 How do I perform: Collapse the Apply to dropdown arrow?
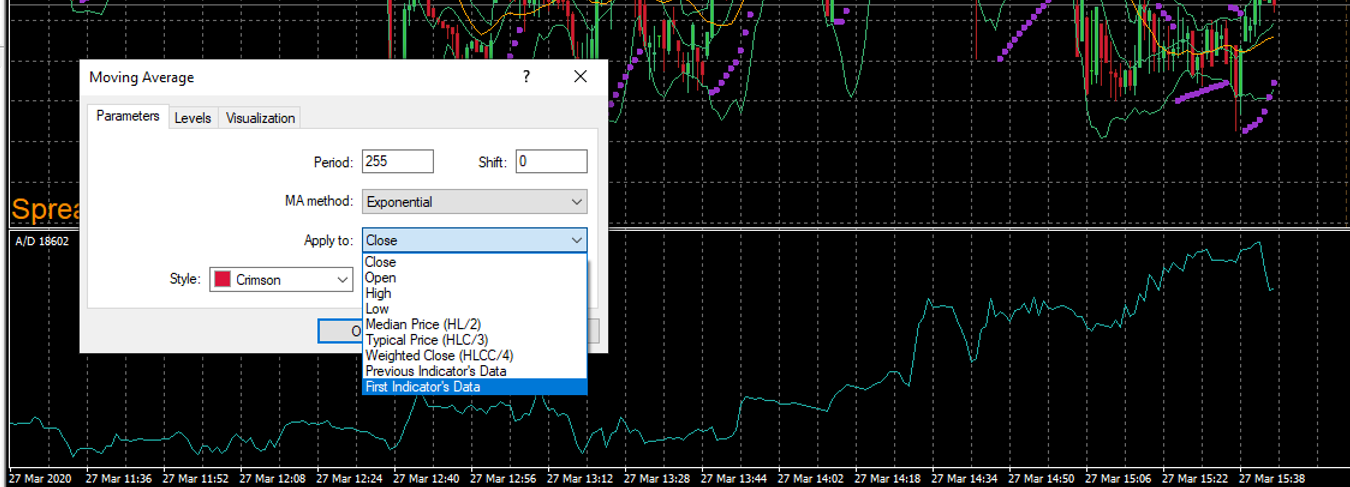pyautogui.click(x=577, y=240)
